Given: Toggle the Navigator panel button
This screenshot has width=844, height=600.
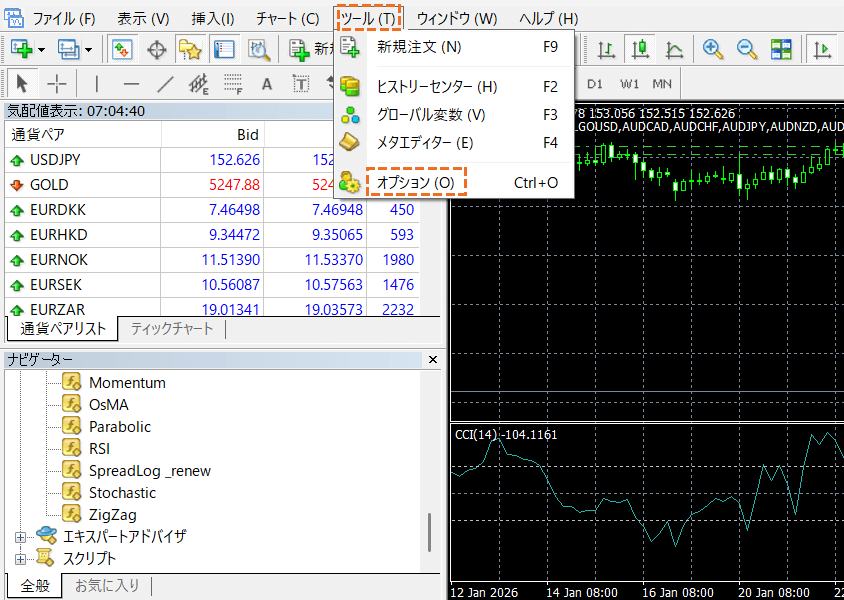Looking at the screenshot, I should (190, 49).
